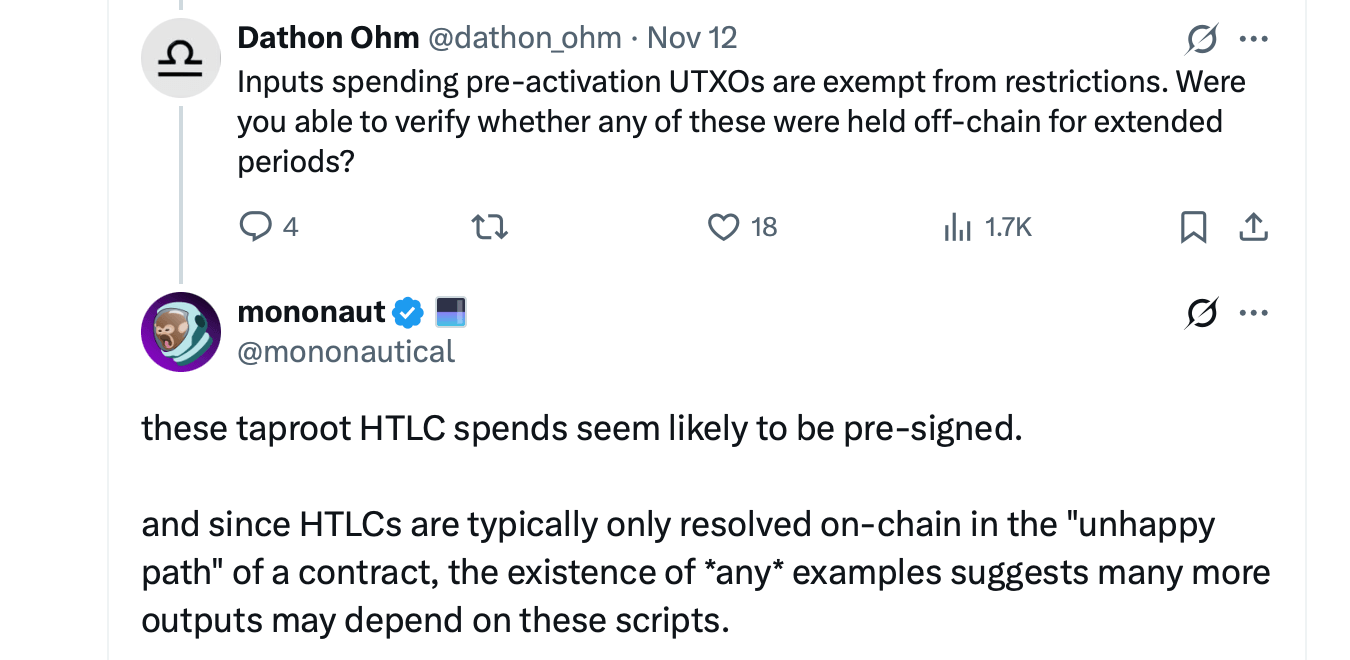Click the Dathon Ohm display name

tap(328, 38)
